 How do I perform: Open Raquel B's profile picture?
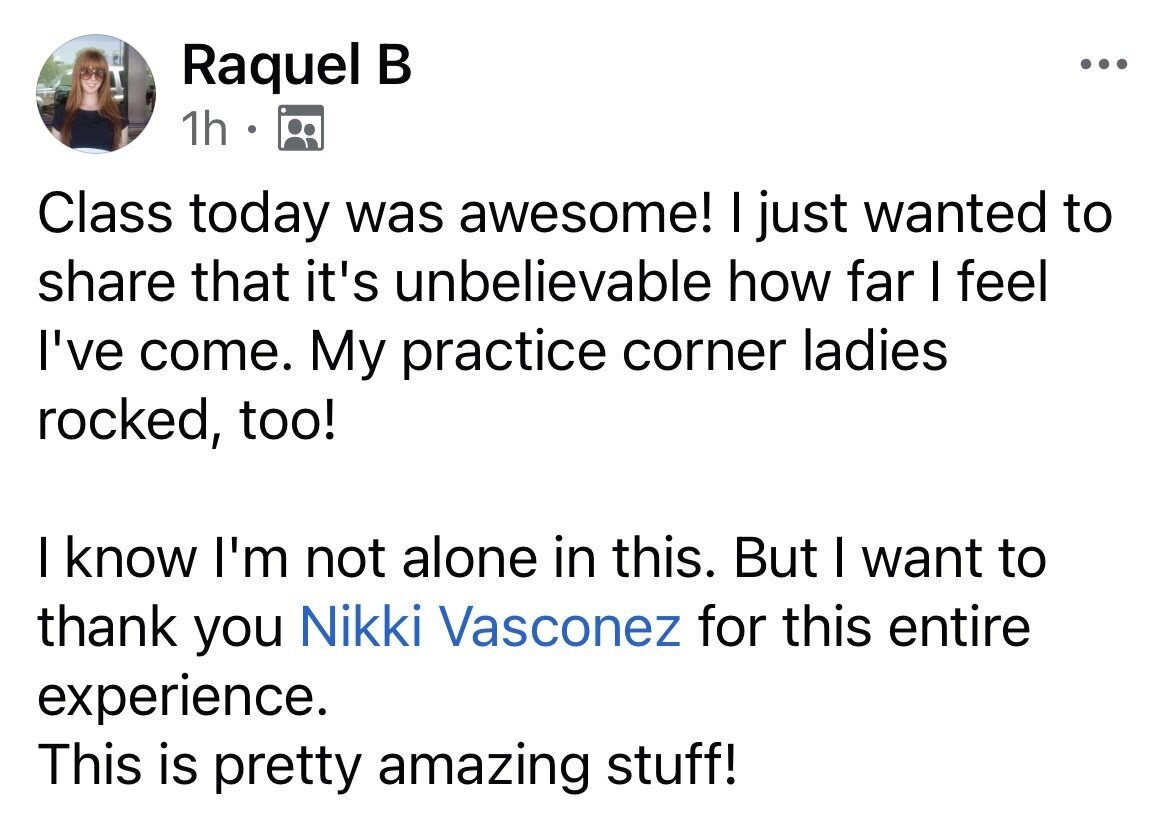[96, 93]
